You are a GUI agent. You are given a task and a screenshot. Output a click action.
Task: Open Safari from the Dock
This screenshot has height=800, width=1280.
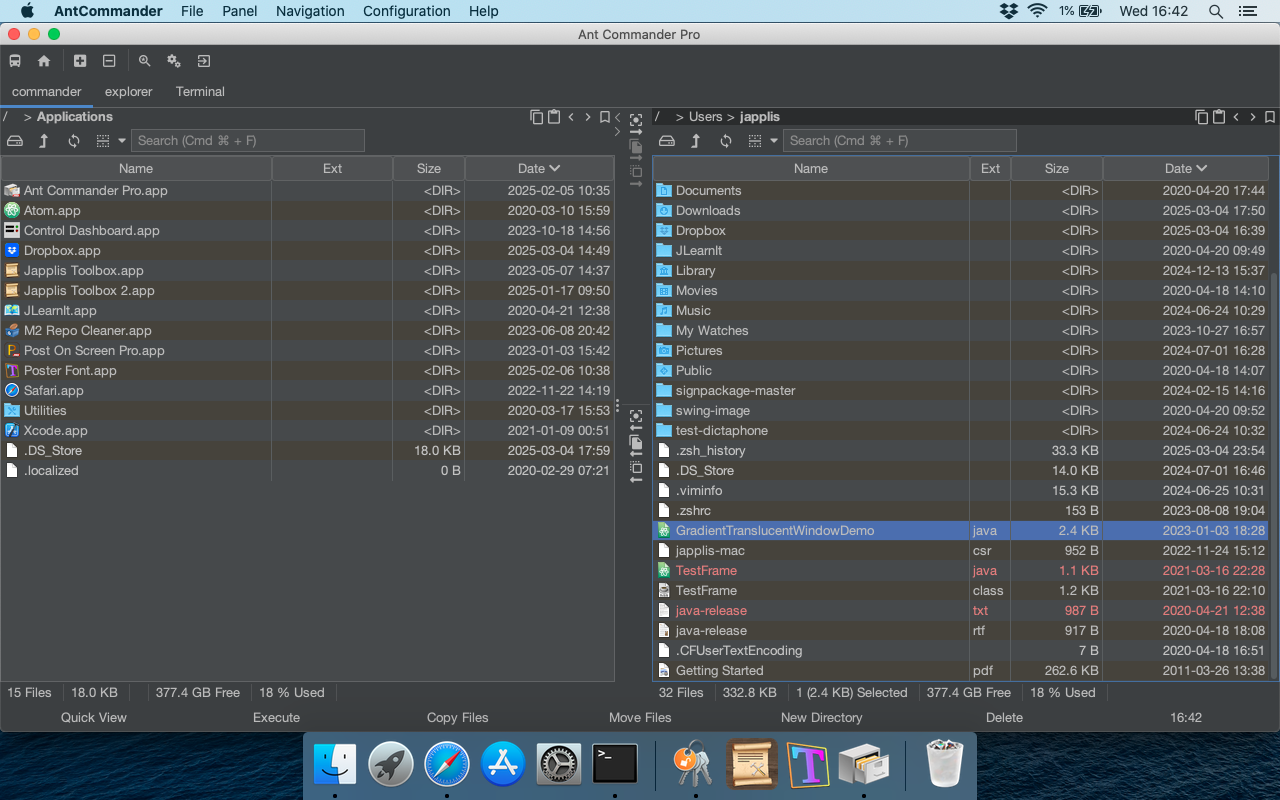447,765
